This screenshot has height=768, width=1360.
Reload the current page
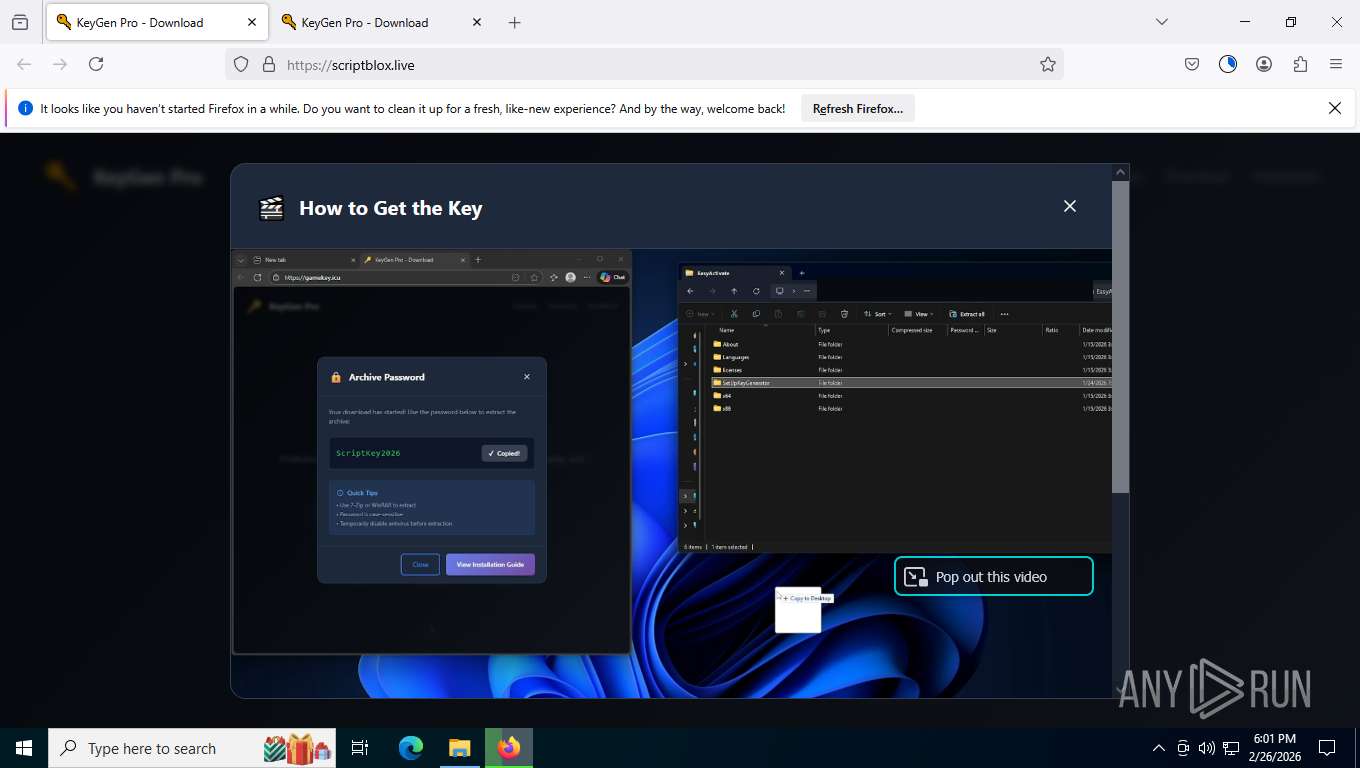(x=96, y=64)
